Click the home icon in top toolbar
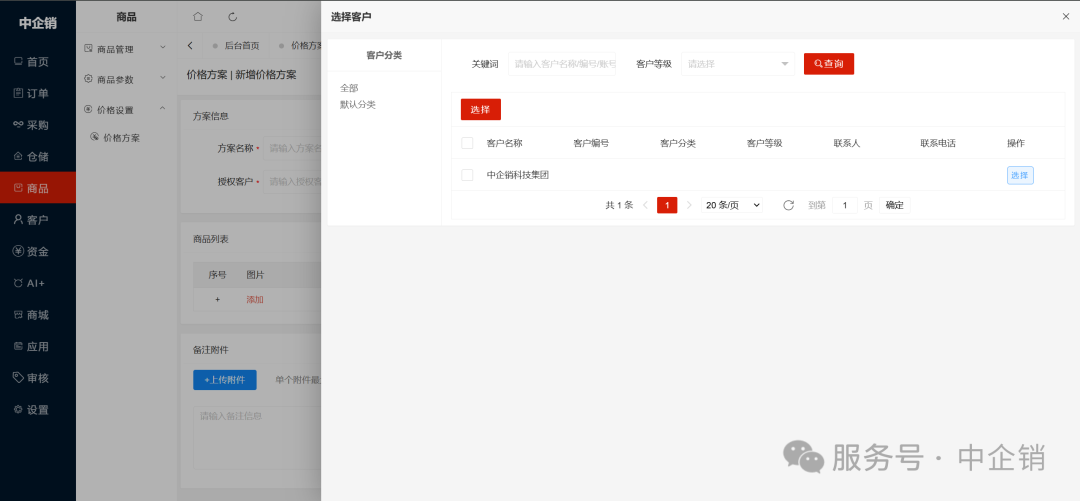 (198, 17)
